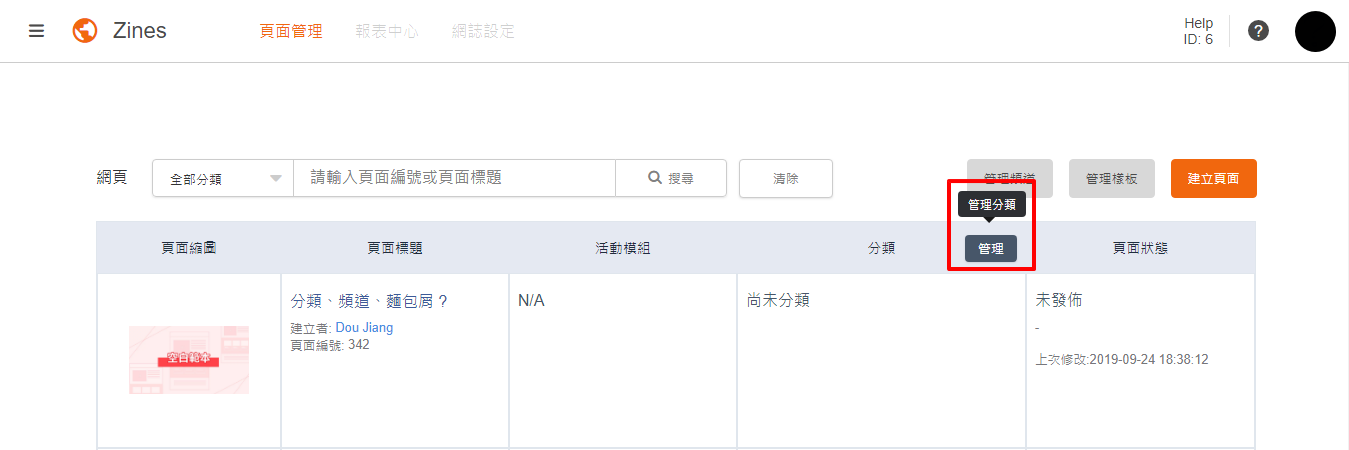Click the 管理 button beside 分類
Screen dimensions: 1349x450
click(990, 249)
